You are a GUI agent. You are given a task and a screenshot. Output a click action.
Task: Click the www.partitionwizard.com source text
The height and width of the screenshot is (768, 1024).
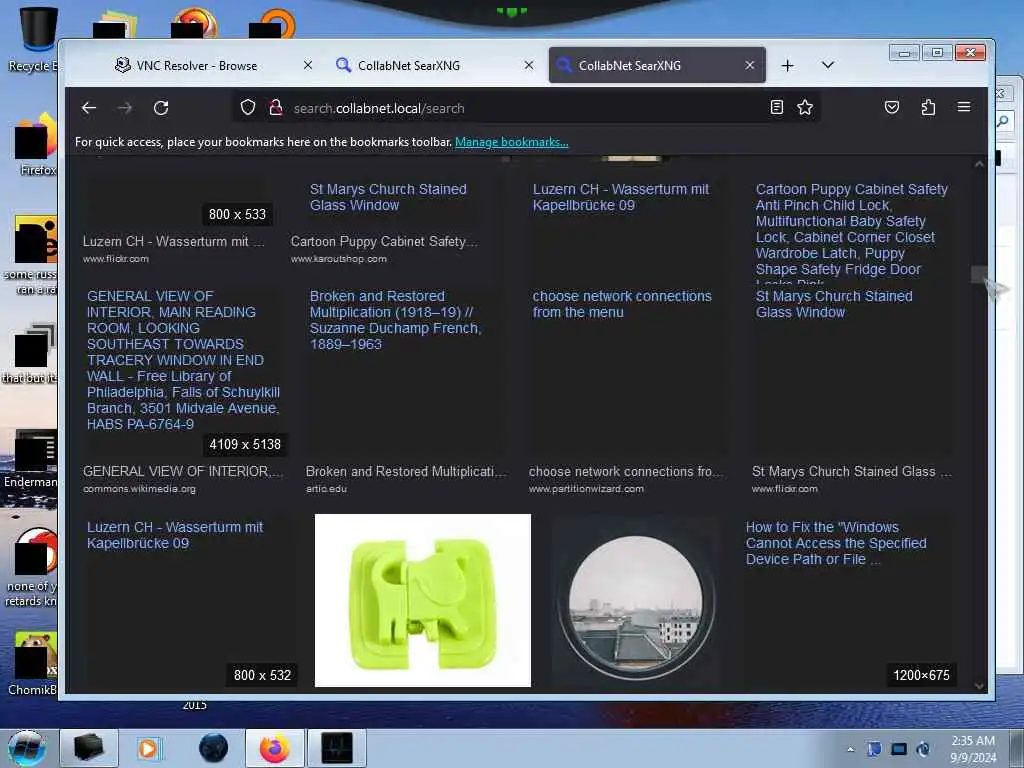586,488
